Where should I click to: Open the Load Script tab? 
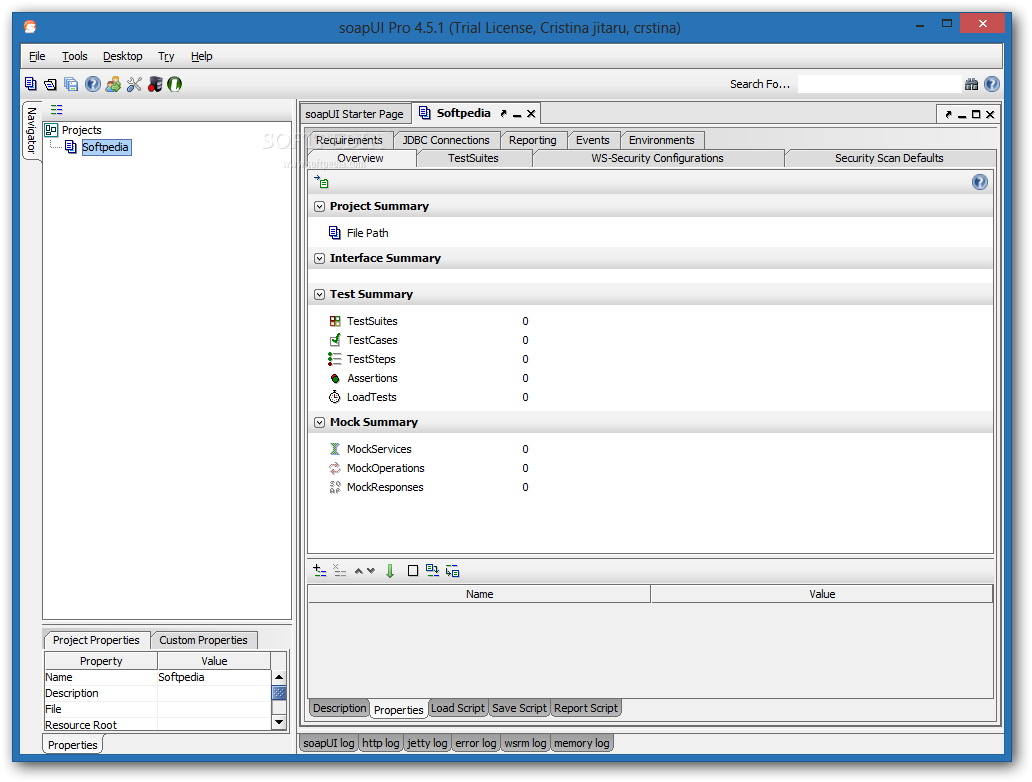[x=457, y=708]
